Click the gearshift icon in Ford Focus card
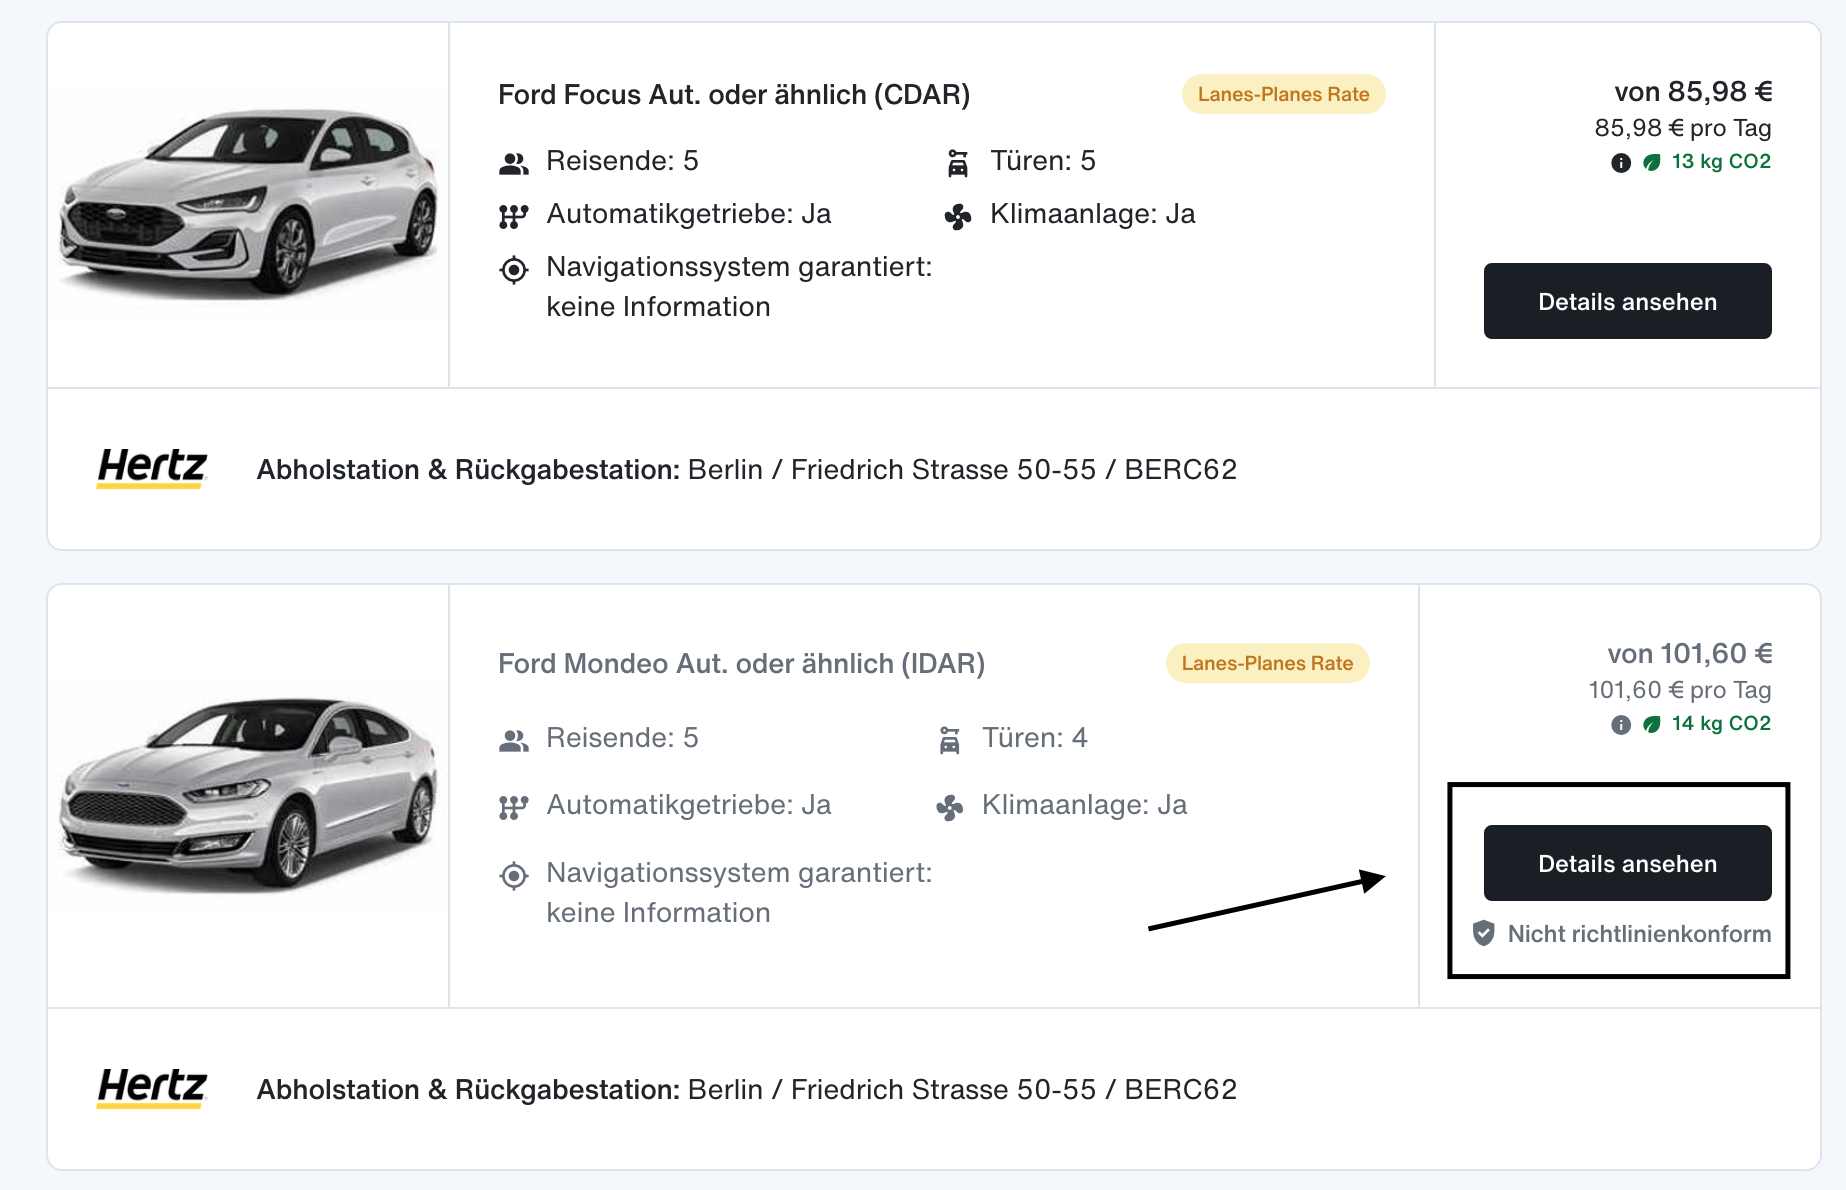Screen dimensions: 1846x1190 coord(513,216)
